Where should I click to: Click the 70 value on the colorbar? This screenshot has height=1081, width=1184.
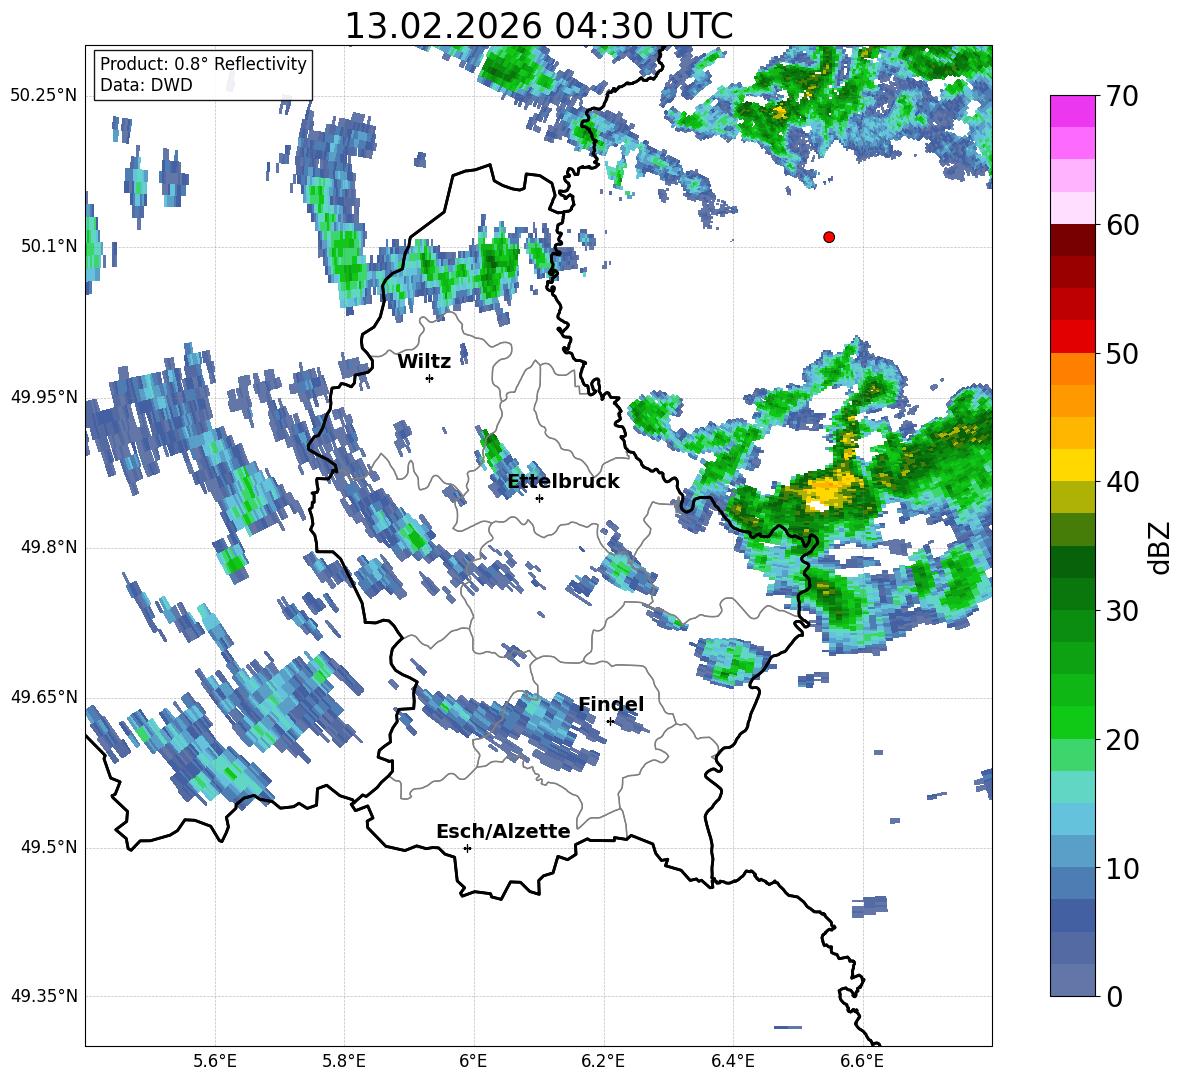(x=1122, y=97)
